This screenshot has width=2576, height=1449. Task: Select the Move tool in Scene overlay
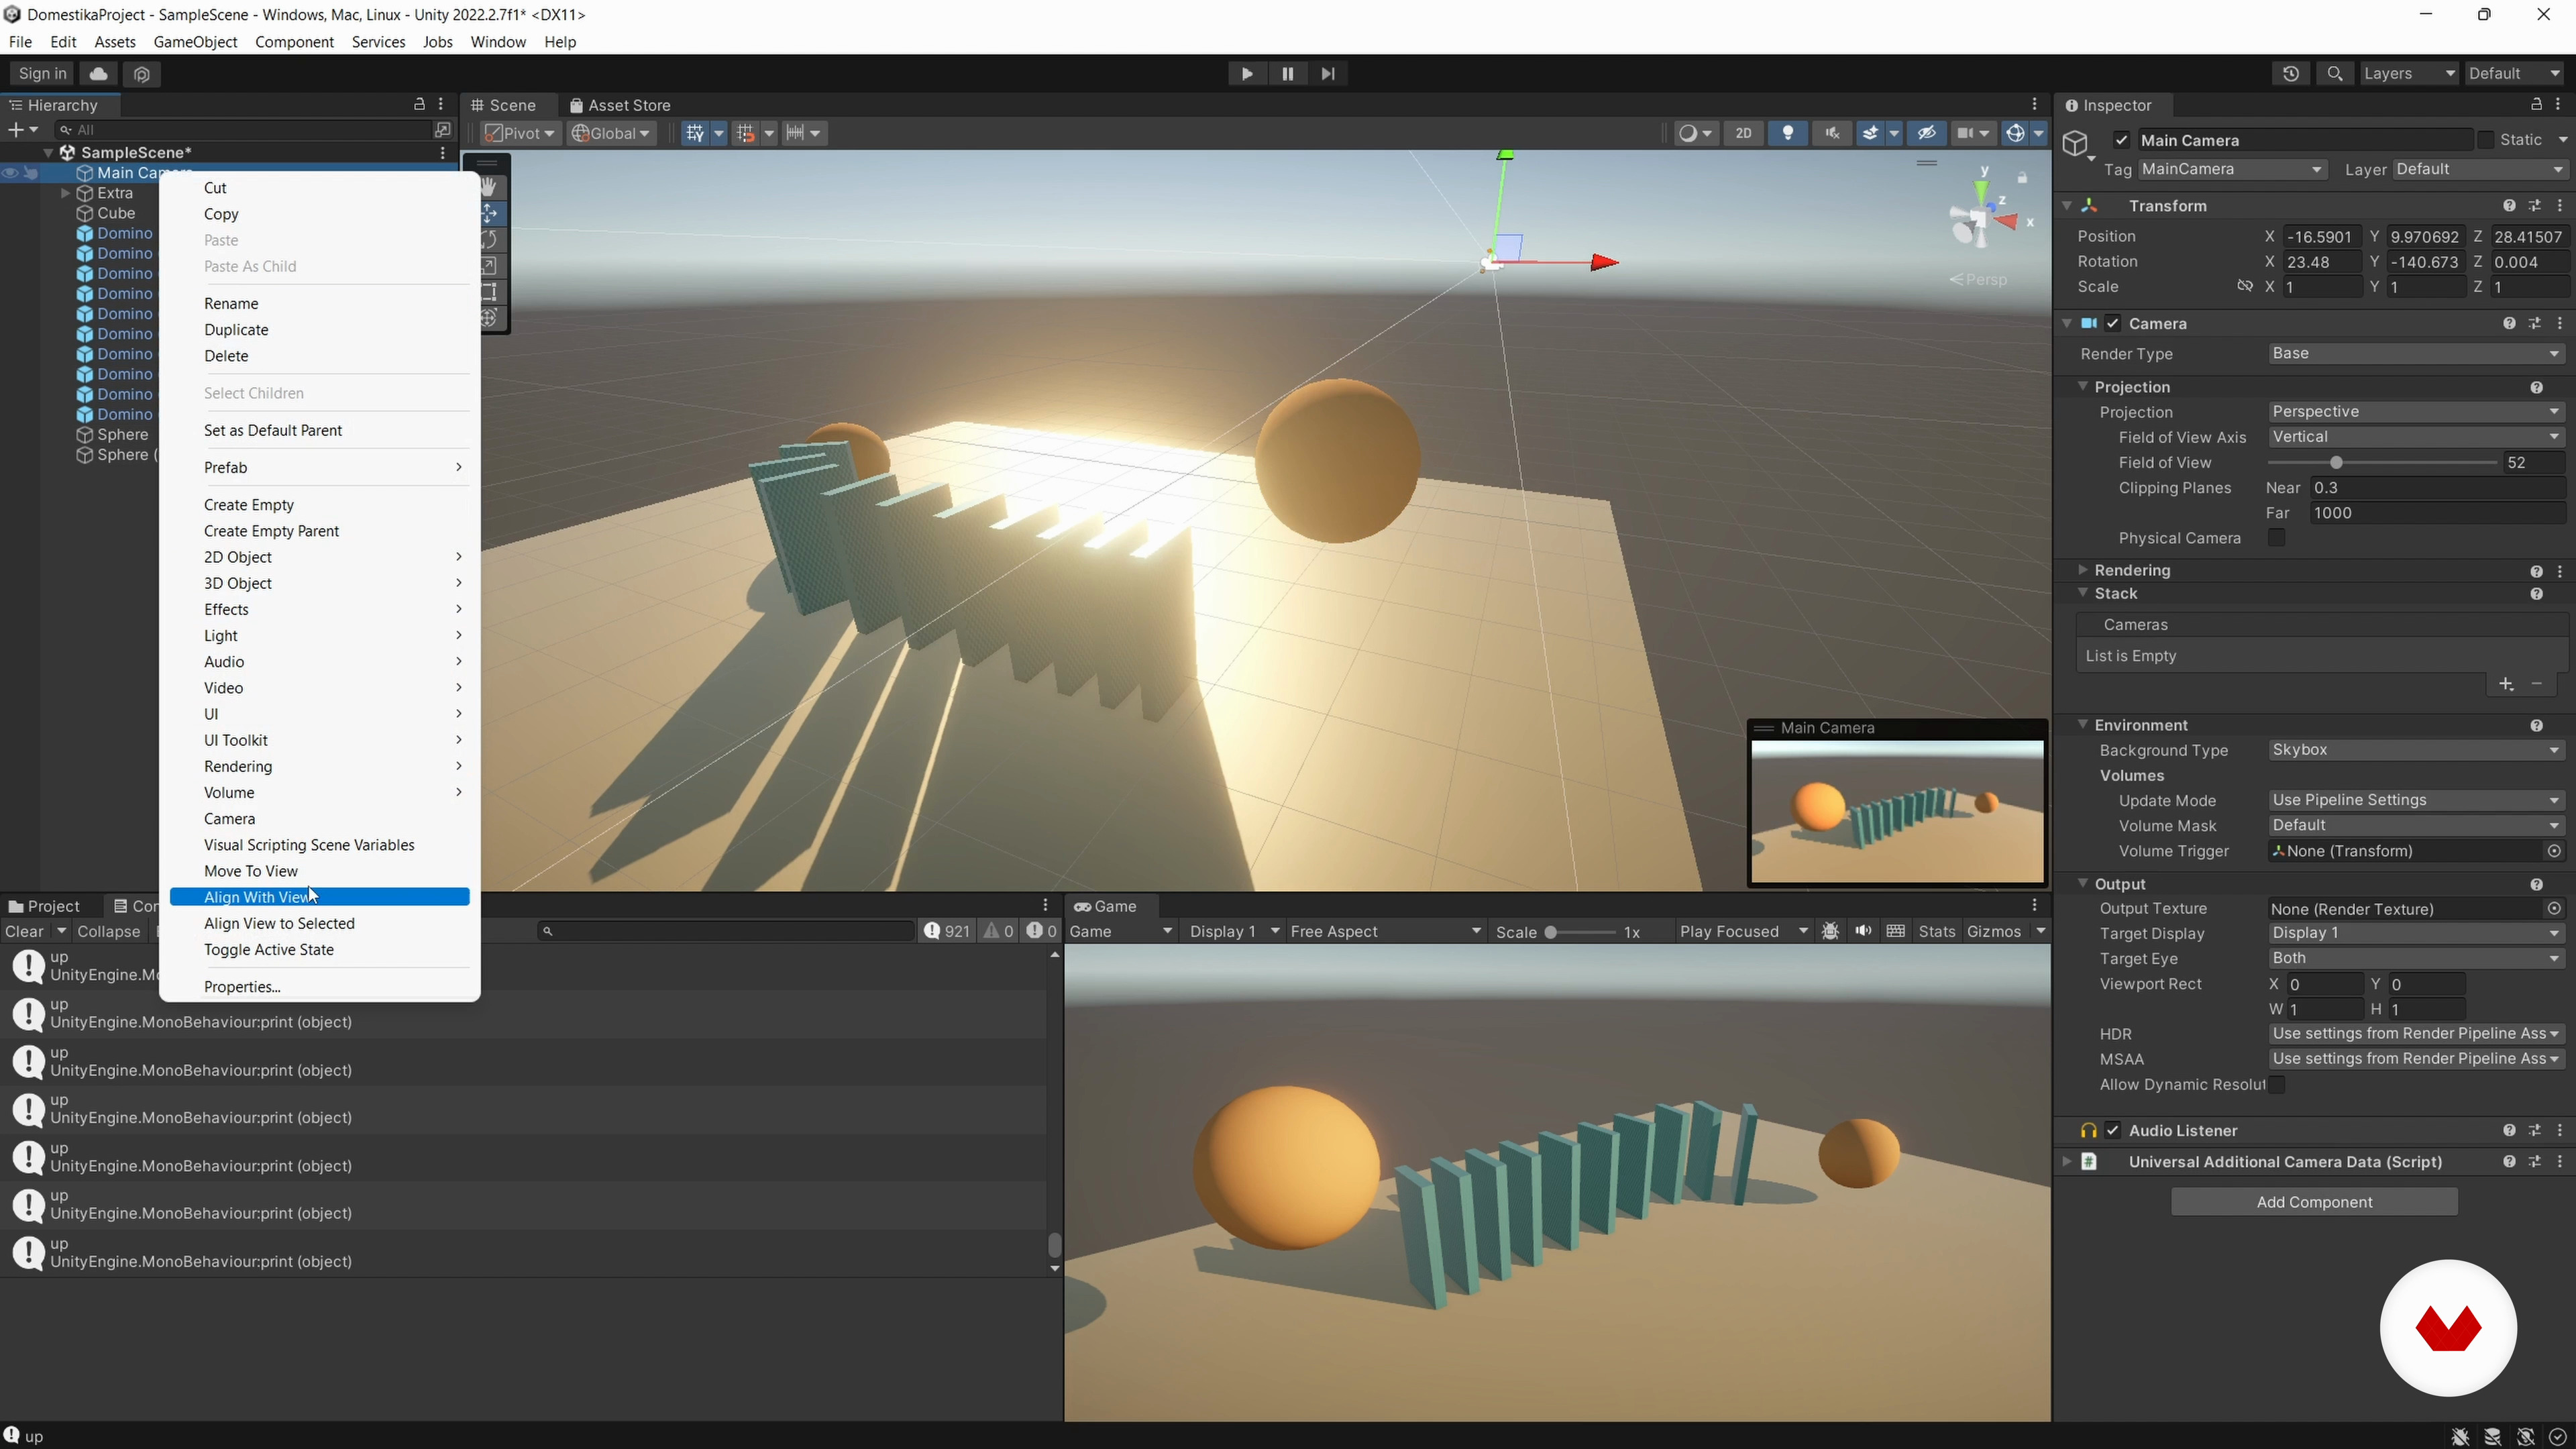click(490, 213)
